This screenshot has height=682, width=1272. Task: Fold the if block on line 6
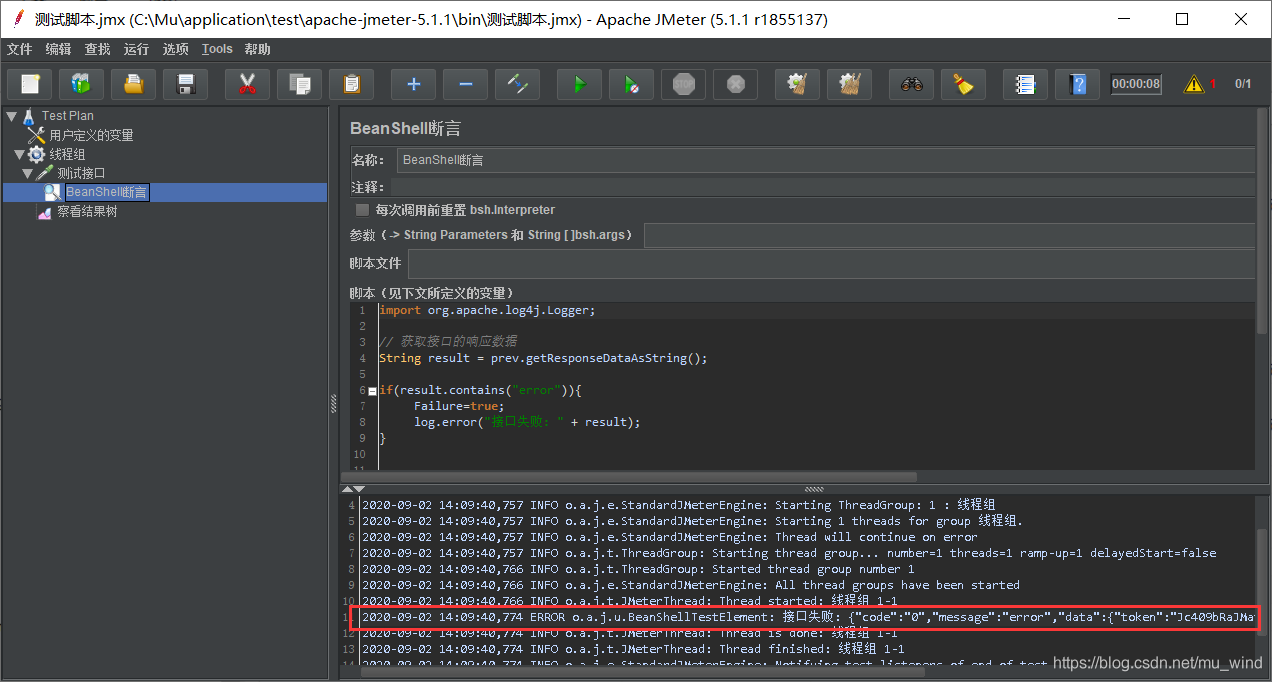pyautogui.click(x=372, y=391)
